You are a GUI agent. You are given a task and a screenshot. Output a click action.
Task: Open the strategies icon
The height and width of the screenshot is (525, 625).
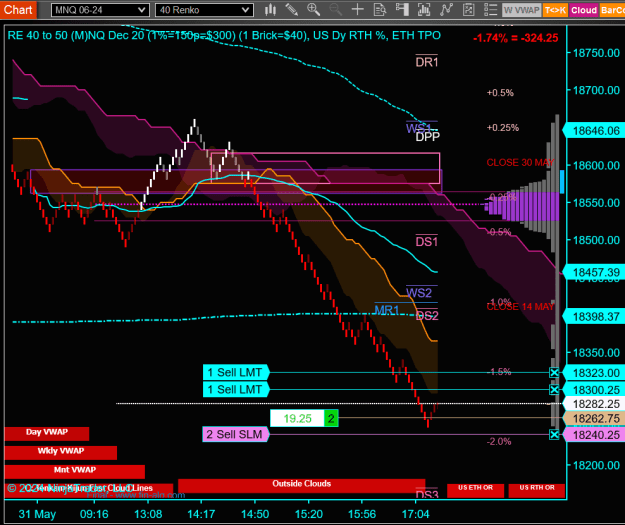tap(468, 10)
